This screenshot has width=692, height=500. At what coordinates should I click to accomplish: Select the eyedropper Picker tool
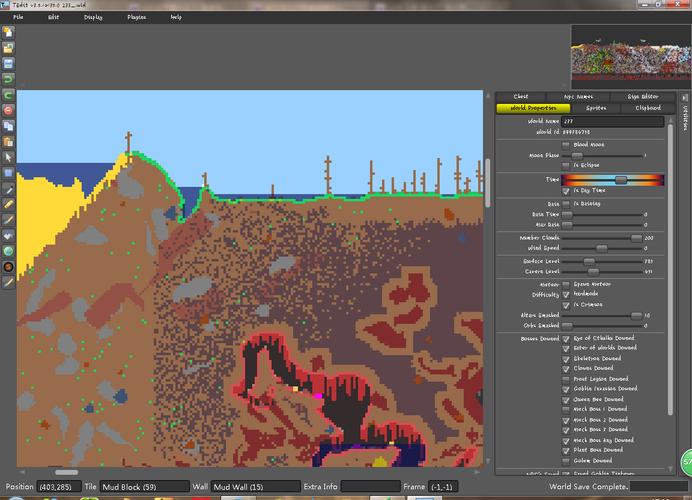point(8,189)
